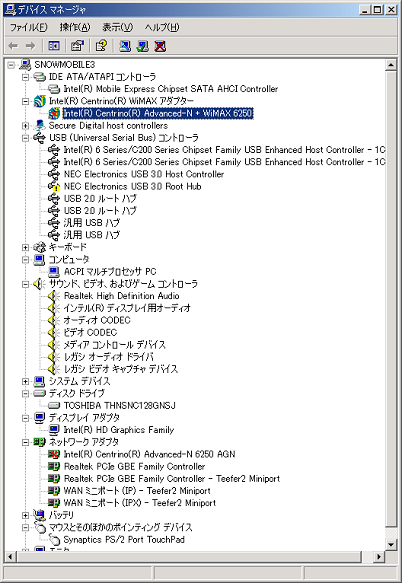Click the バッテリ category icon
The width and height of the screenshot is (402, 583).
pos(39,515)
